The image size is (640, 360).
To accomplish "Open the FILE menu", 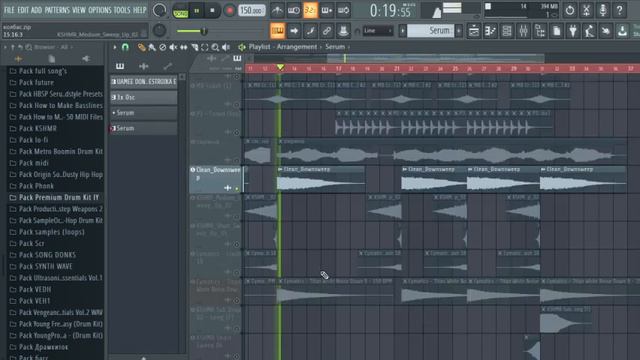I will pos(9,10).
